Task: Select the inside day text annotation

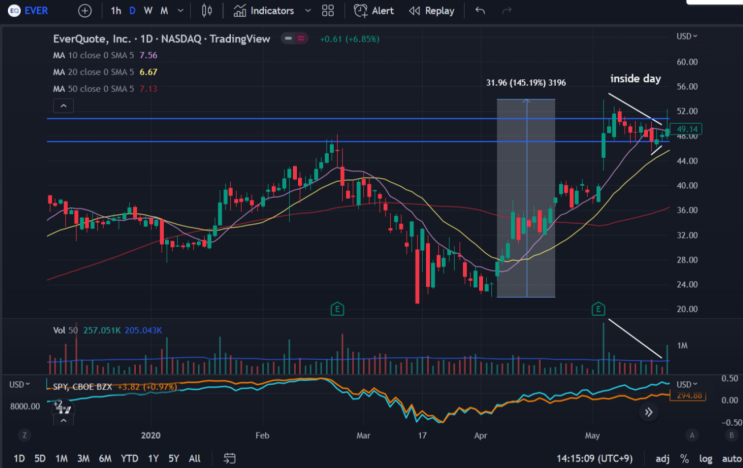Action: [635, 79]
